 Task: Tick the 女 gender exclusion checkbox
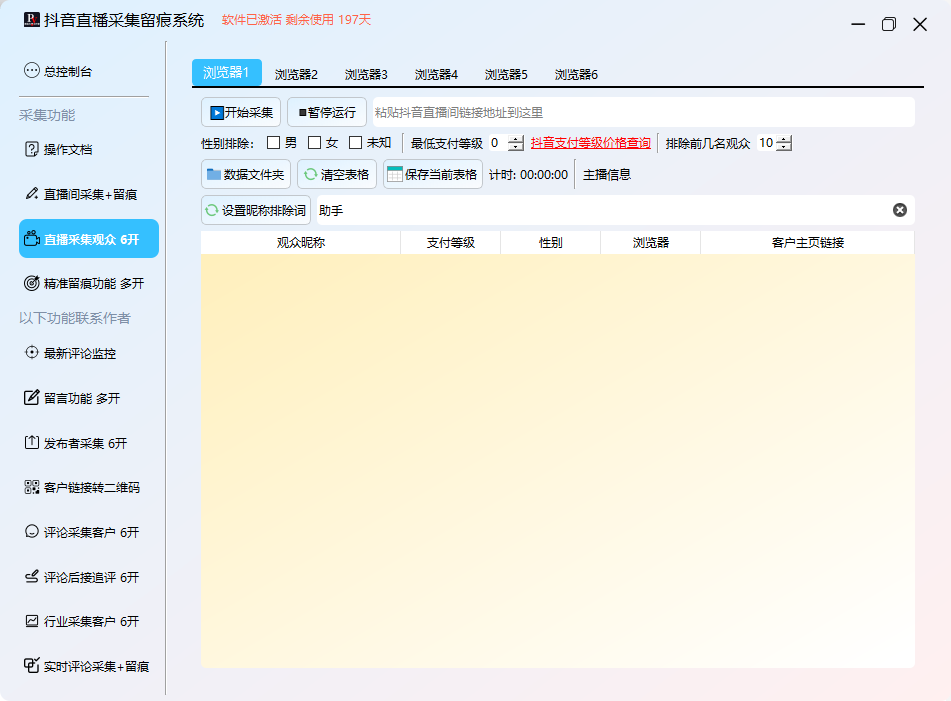click(x=314, y=143)
